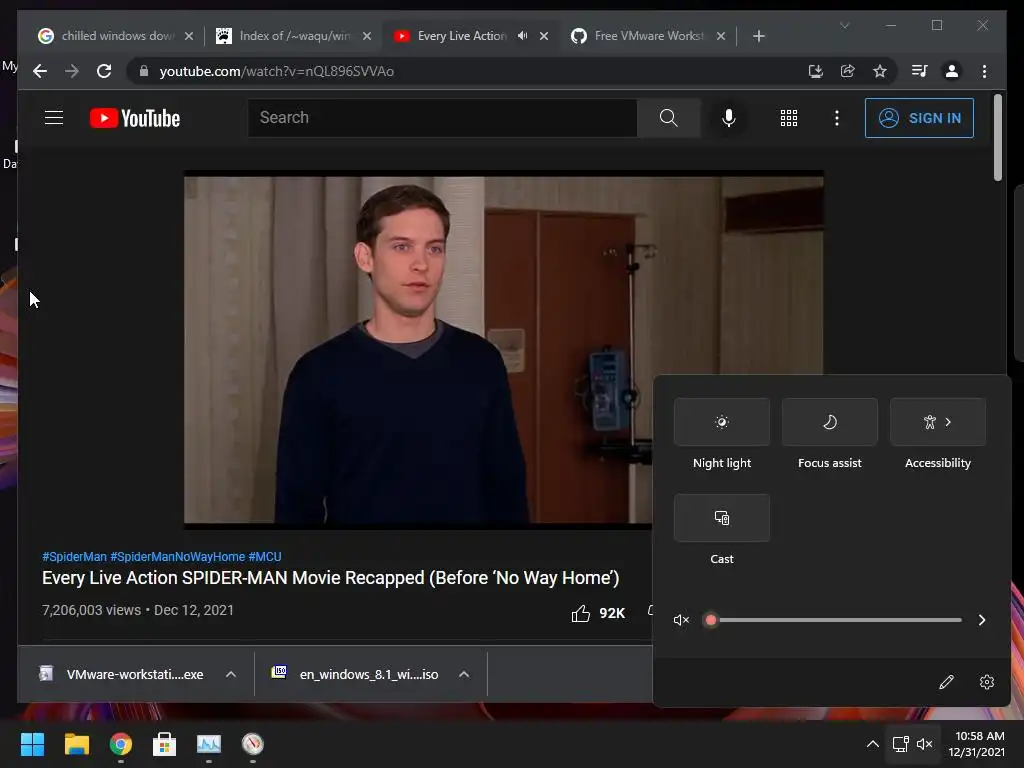Open Chrome three-dot menu
Screen dimensions: 1024x768
tap(984, 71)
